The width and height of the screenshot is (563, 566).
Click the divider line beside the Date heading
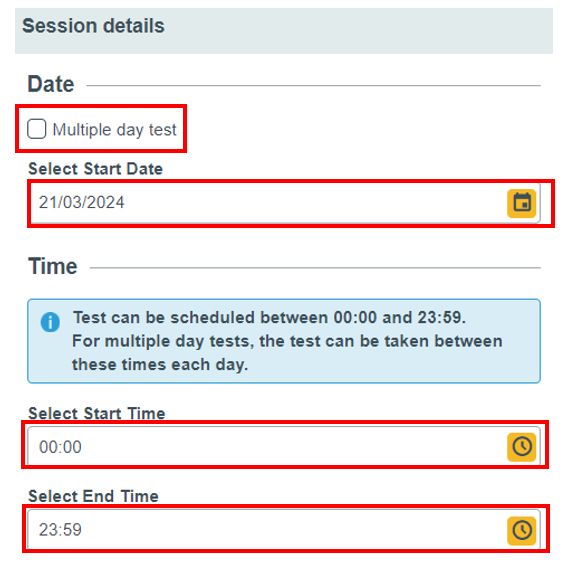click(313, 86)
